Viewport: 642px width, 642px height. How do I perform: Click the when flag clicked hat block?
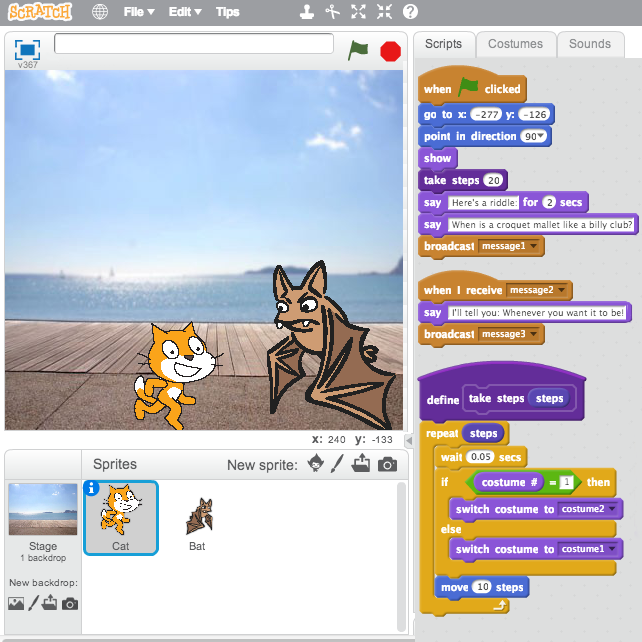pyautogui.click(x=472, y=87)
